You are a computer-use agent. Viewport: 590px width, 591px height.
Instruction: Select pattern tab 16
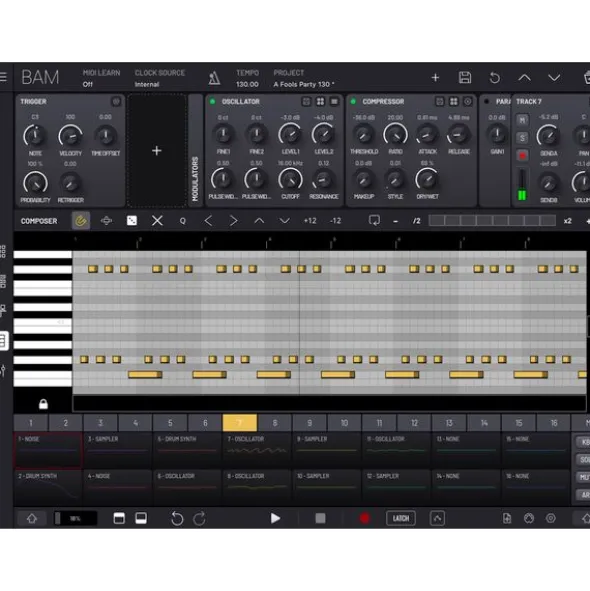tap(554, 423)
